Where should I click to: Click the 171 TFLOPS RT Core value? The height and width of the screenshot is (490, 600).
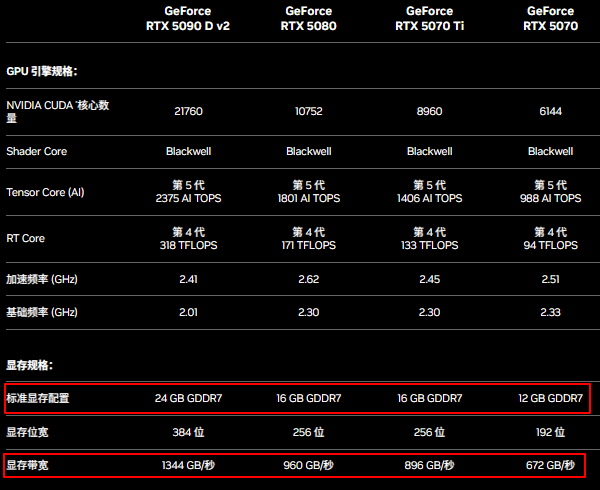pos(309,245)
